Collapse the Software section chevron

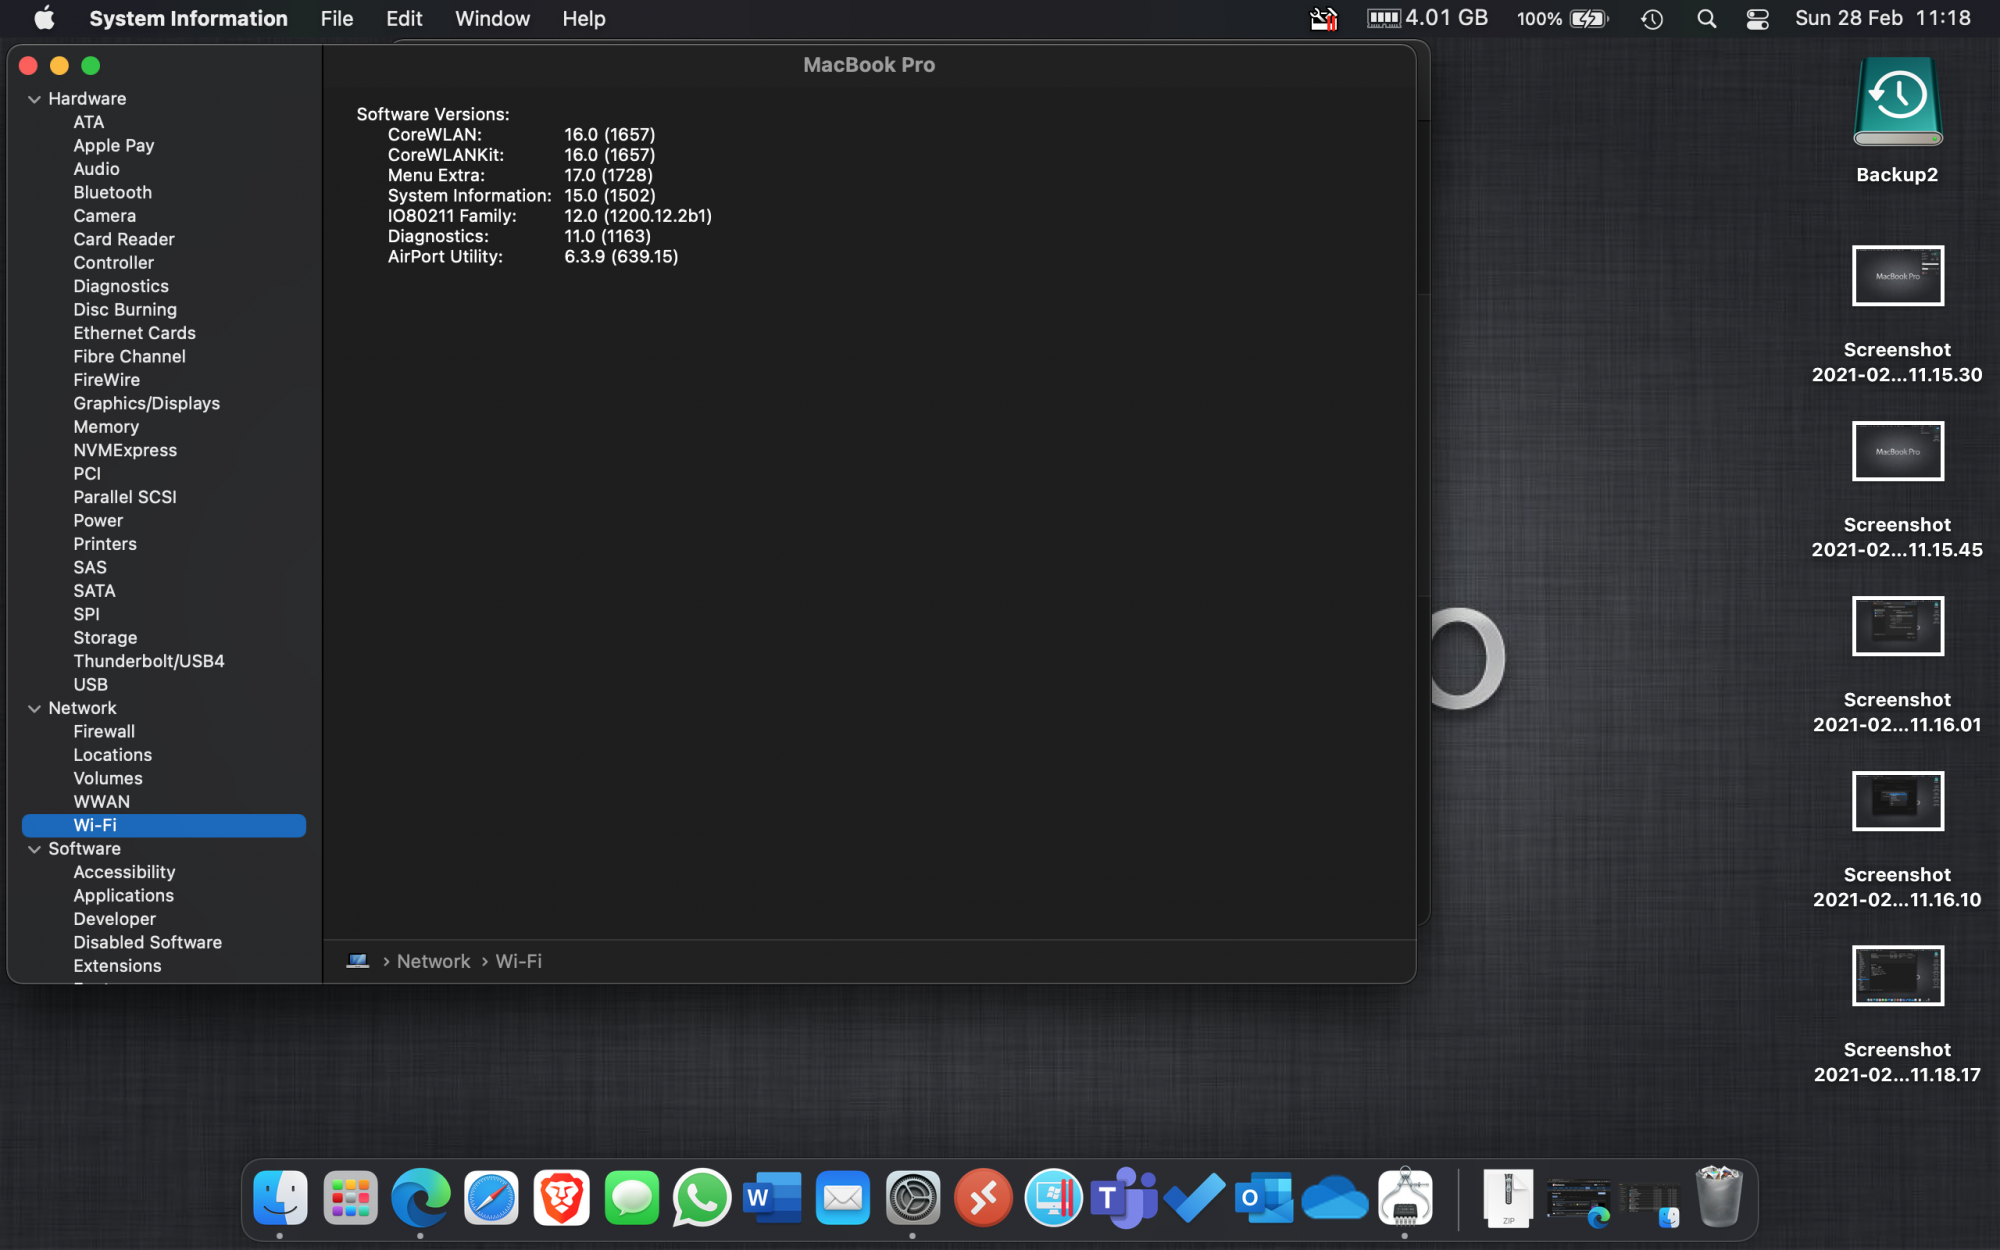(34, 849)
